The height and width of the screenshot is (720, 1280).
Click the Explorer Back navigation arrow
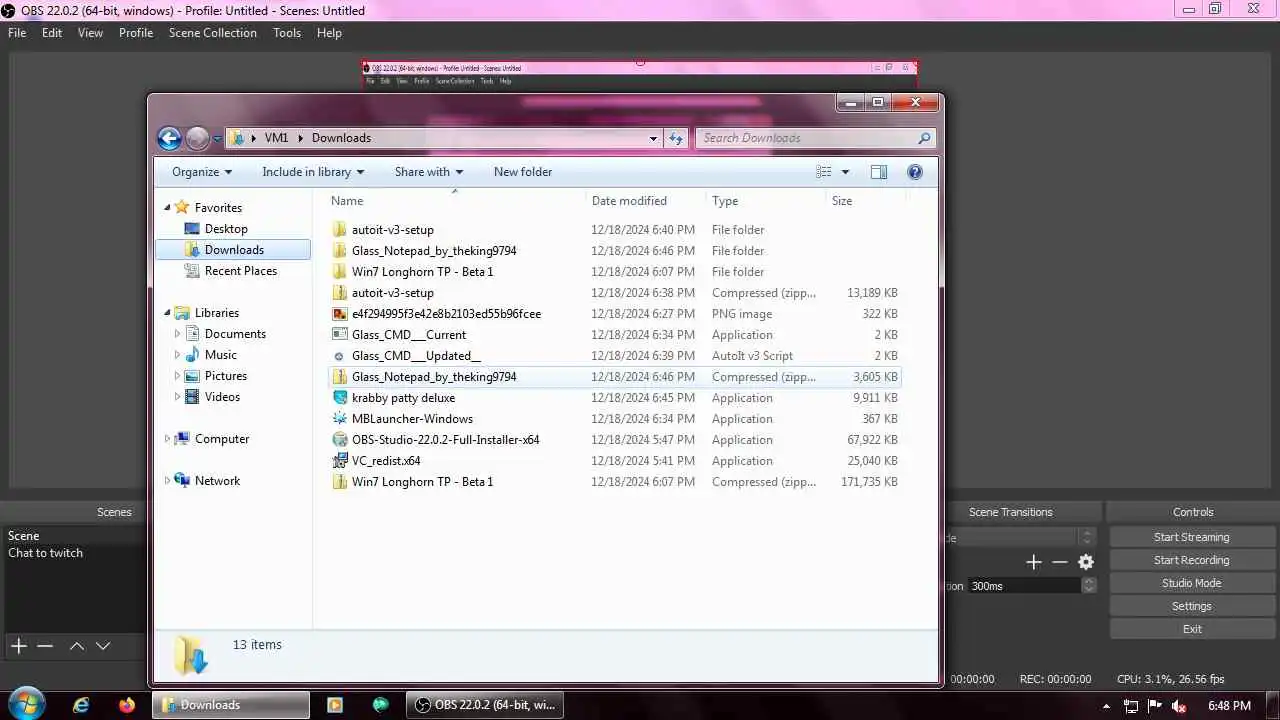169,138
